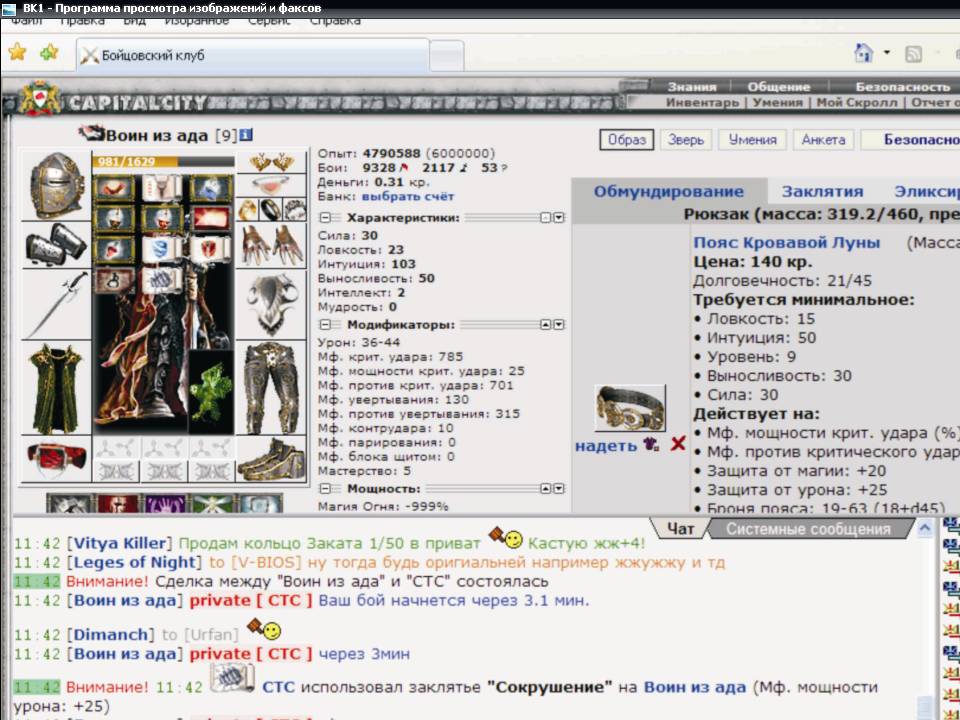Collapse the Характеристики section minus box

coord(325,218)
